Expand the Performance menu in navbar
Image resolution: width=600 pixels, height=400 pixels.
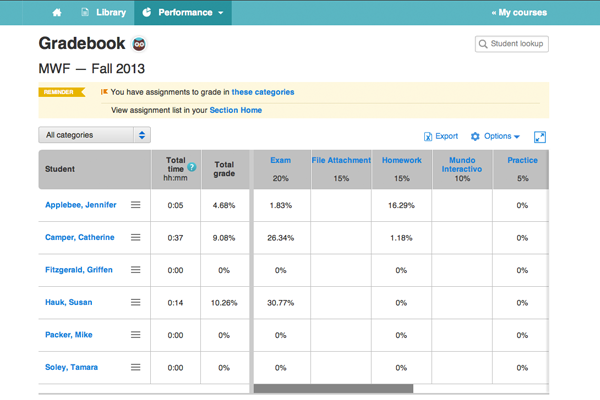(184, 13)
